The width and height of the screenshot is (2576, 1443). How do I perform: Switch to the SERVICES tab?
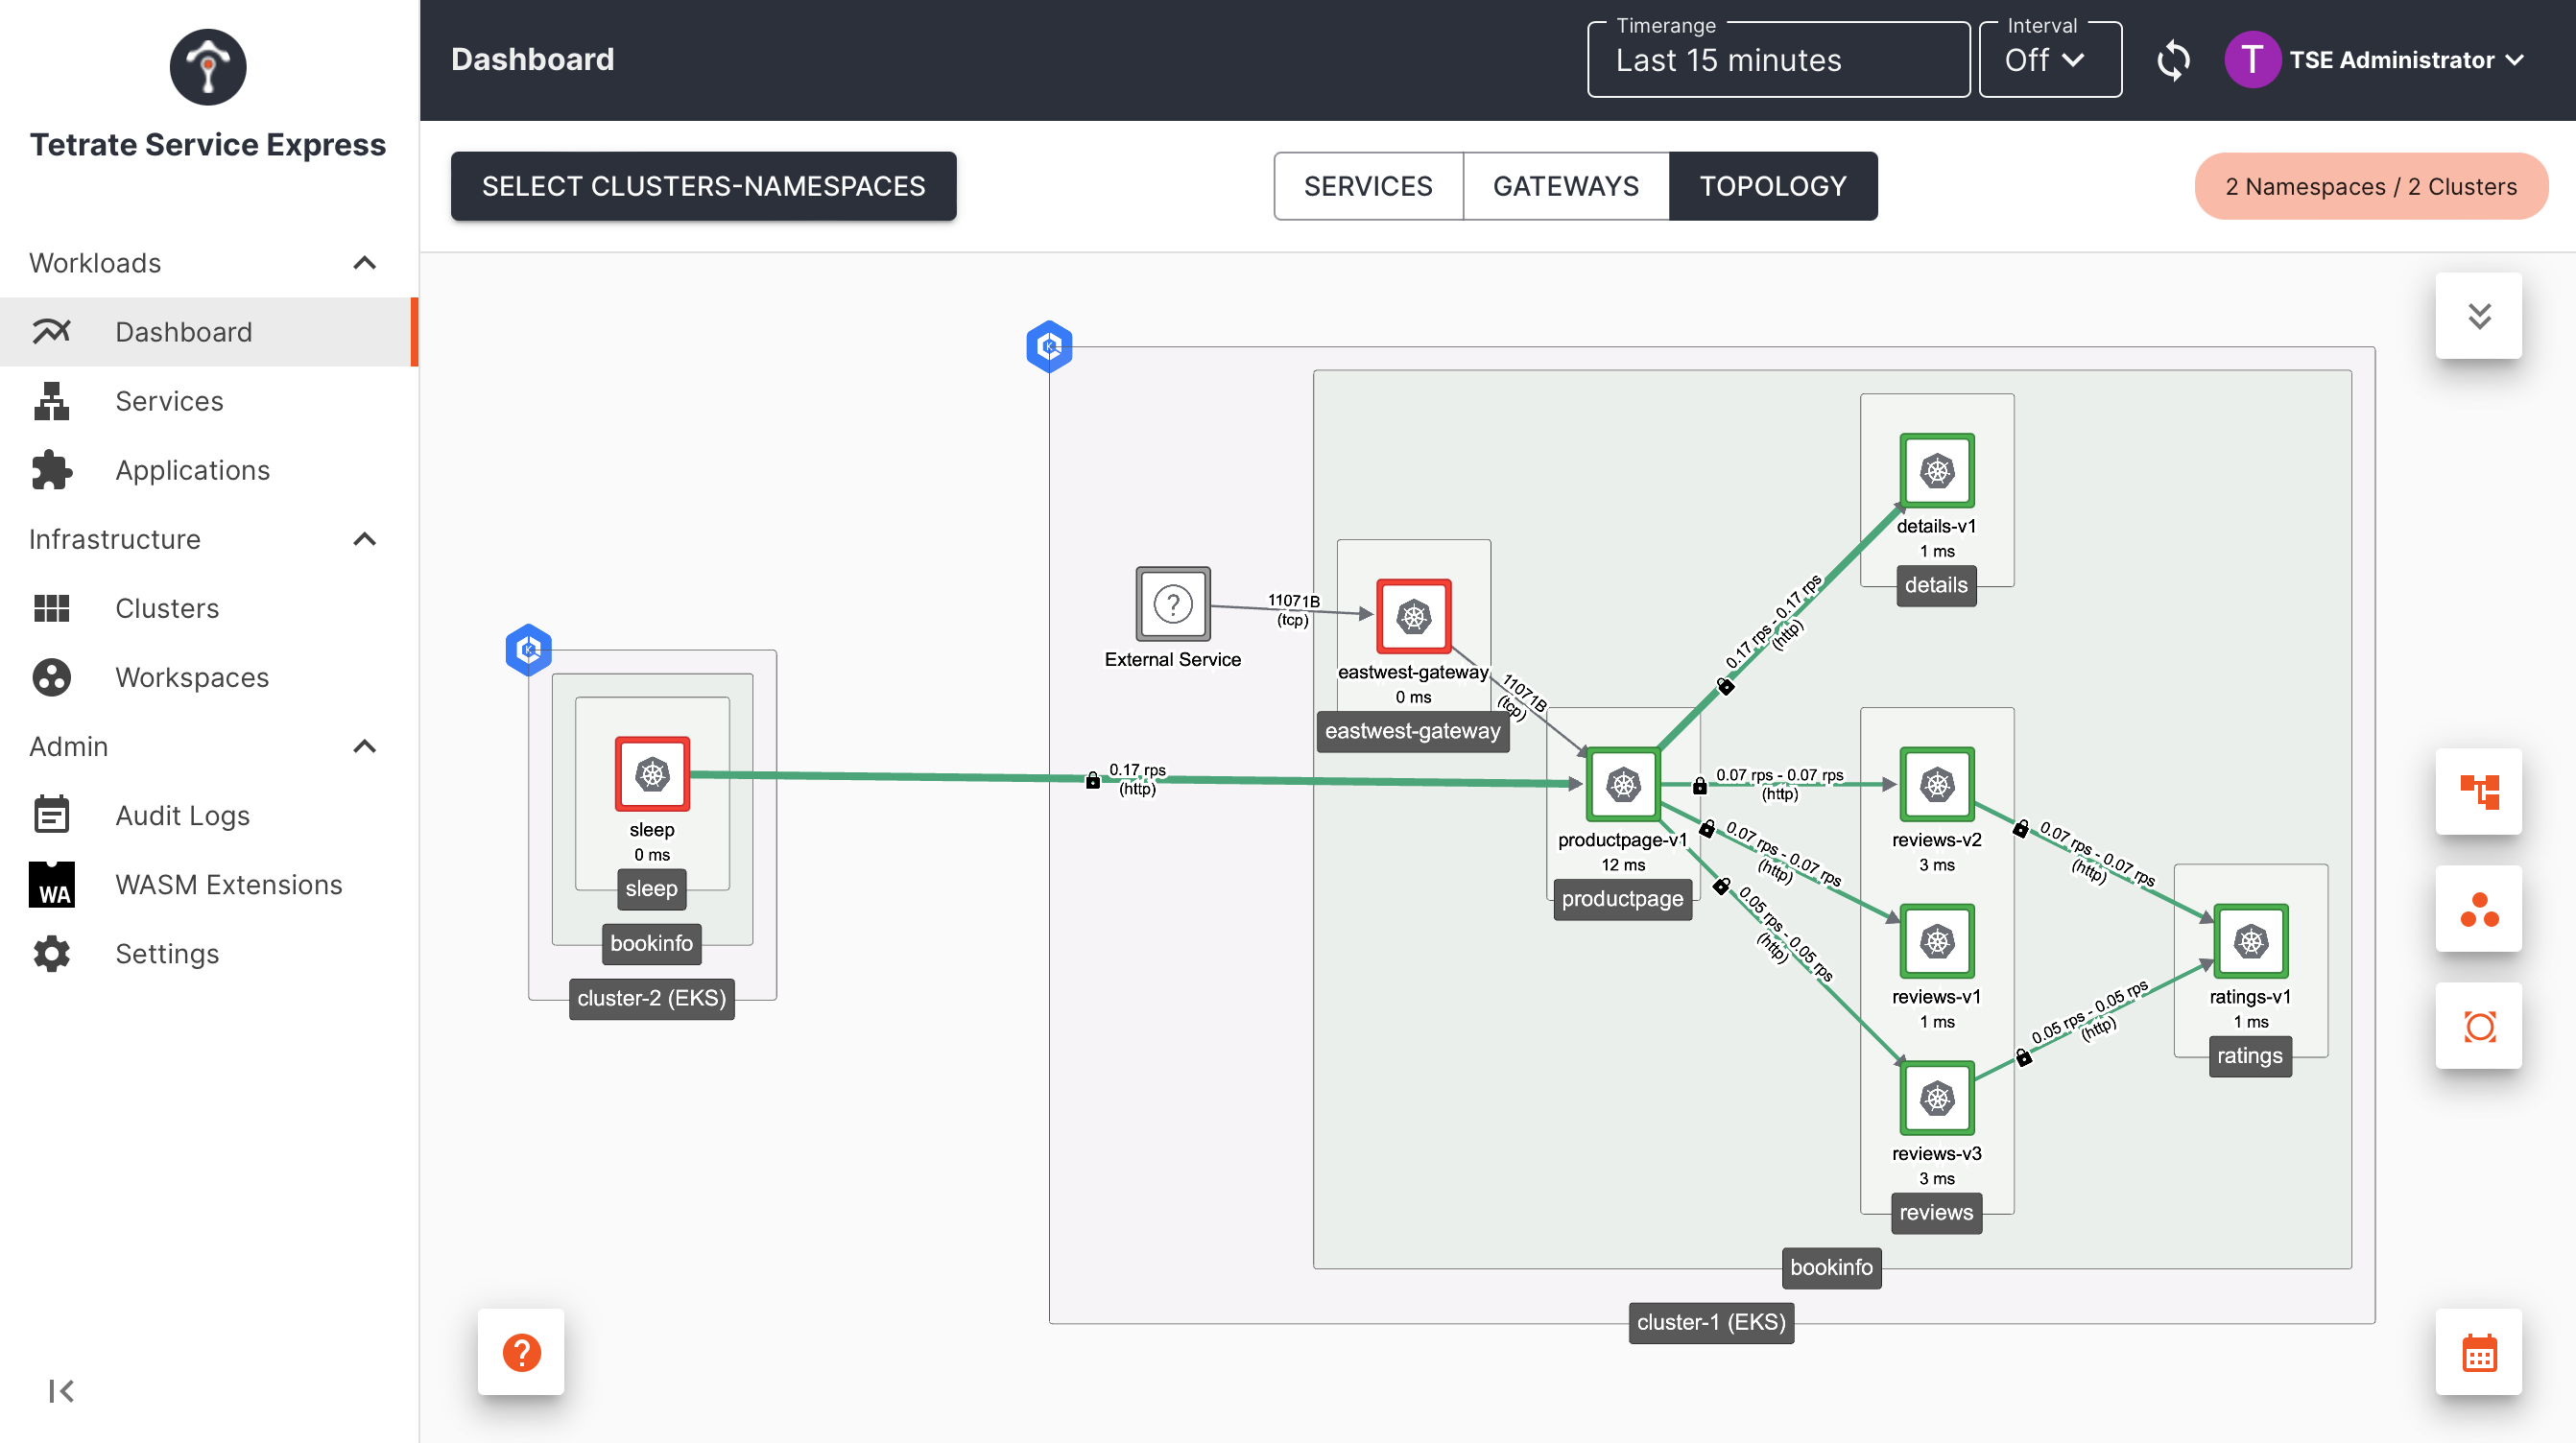coord(1368,186)
